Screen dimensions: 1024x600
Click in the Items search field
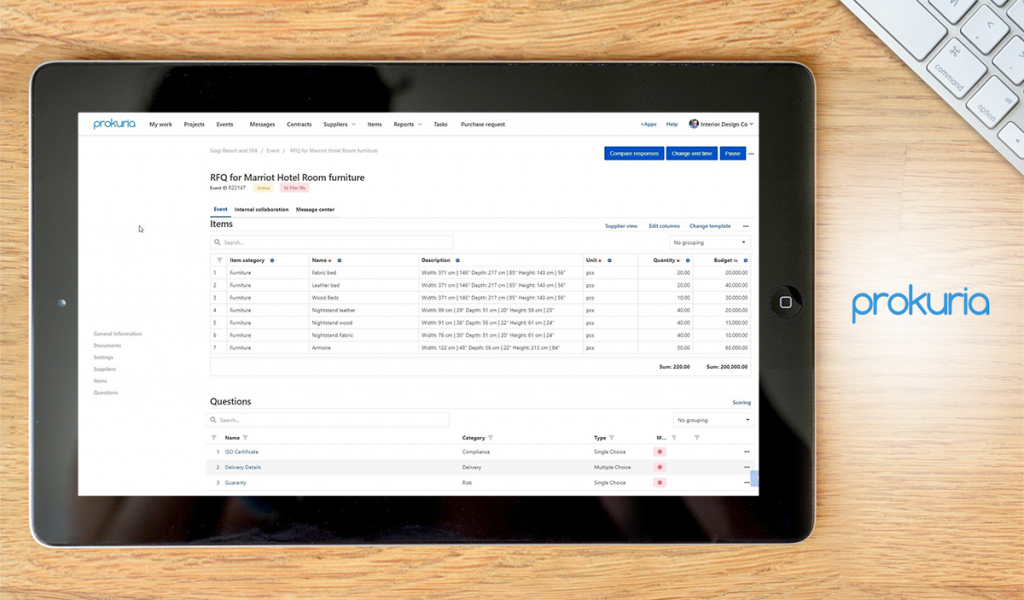tap(331, 242)
